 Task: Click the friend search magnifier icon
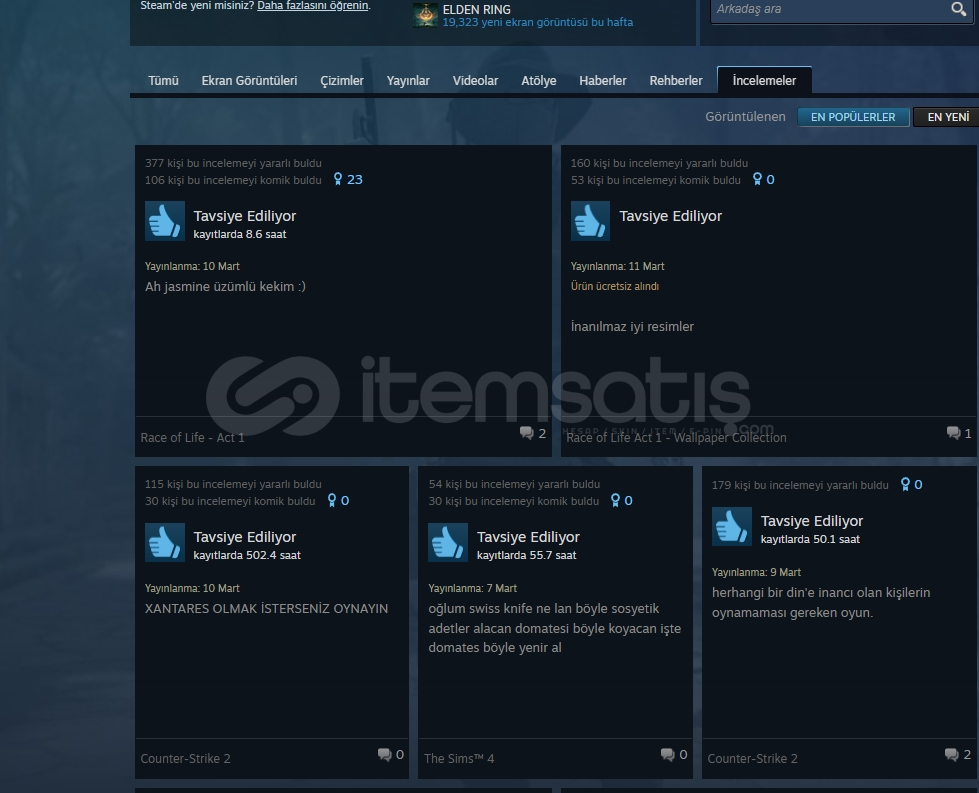(958, 9)
